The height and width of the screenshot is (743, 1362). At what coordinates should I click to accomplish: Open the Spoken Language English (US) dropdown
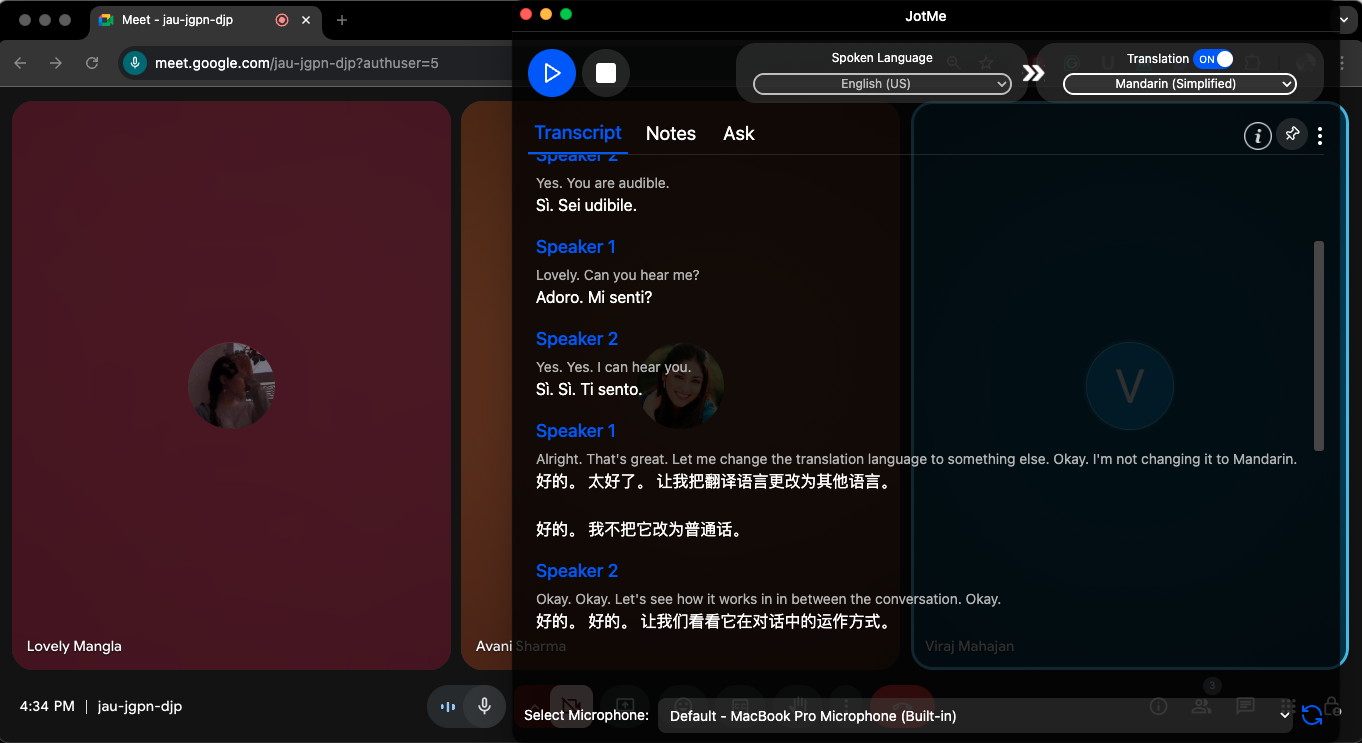click(x=882, y=84)
